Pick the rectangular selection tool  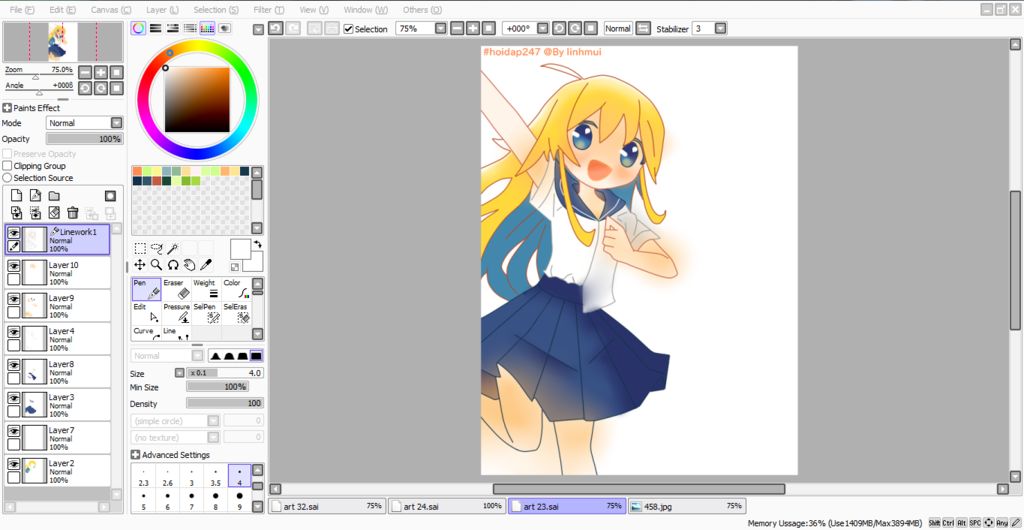140,248
